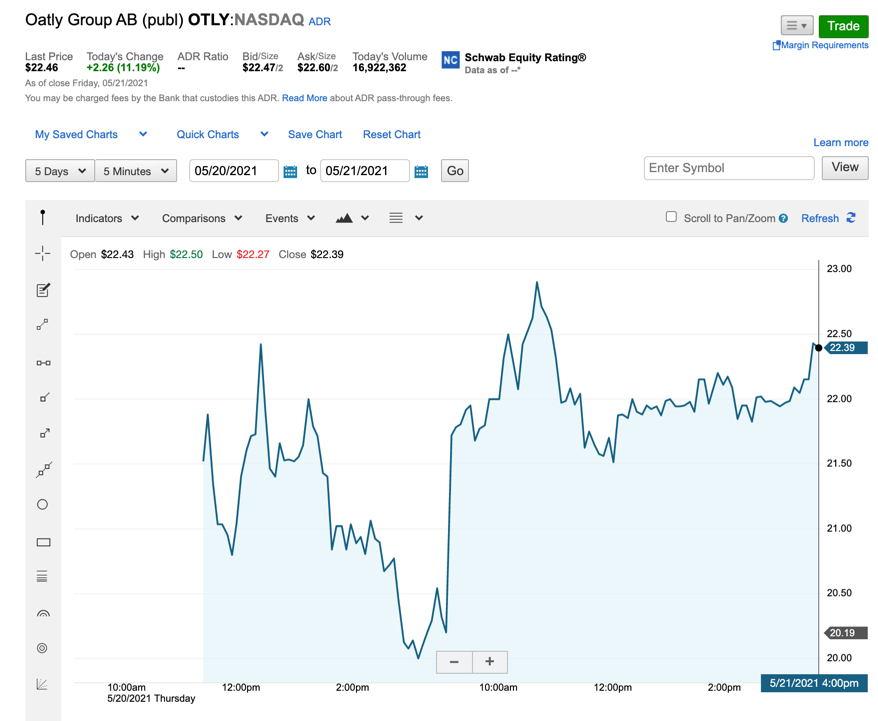
Task: Click the 22.39 current price marker
Action: click(x=846, y=348)
